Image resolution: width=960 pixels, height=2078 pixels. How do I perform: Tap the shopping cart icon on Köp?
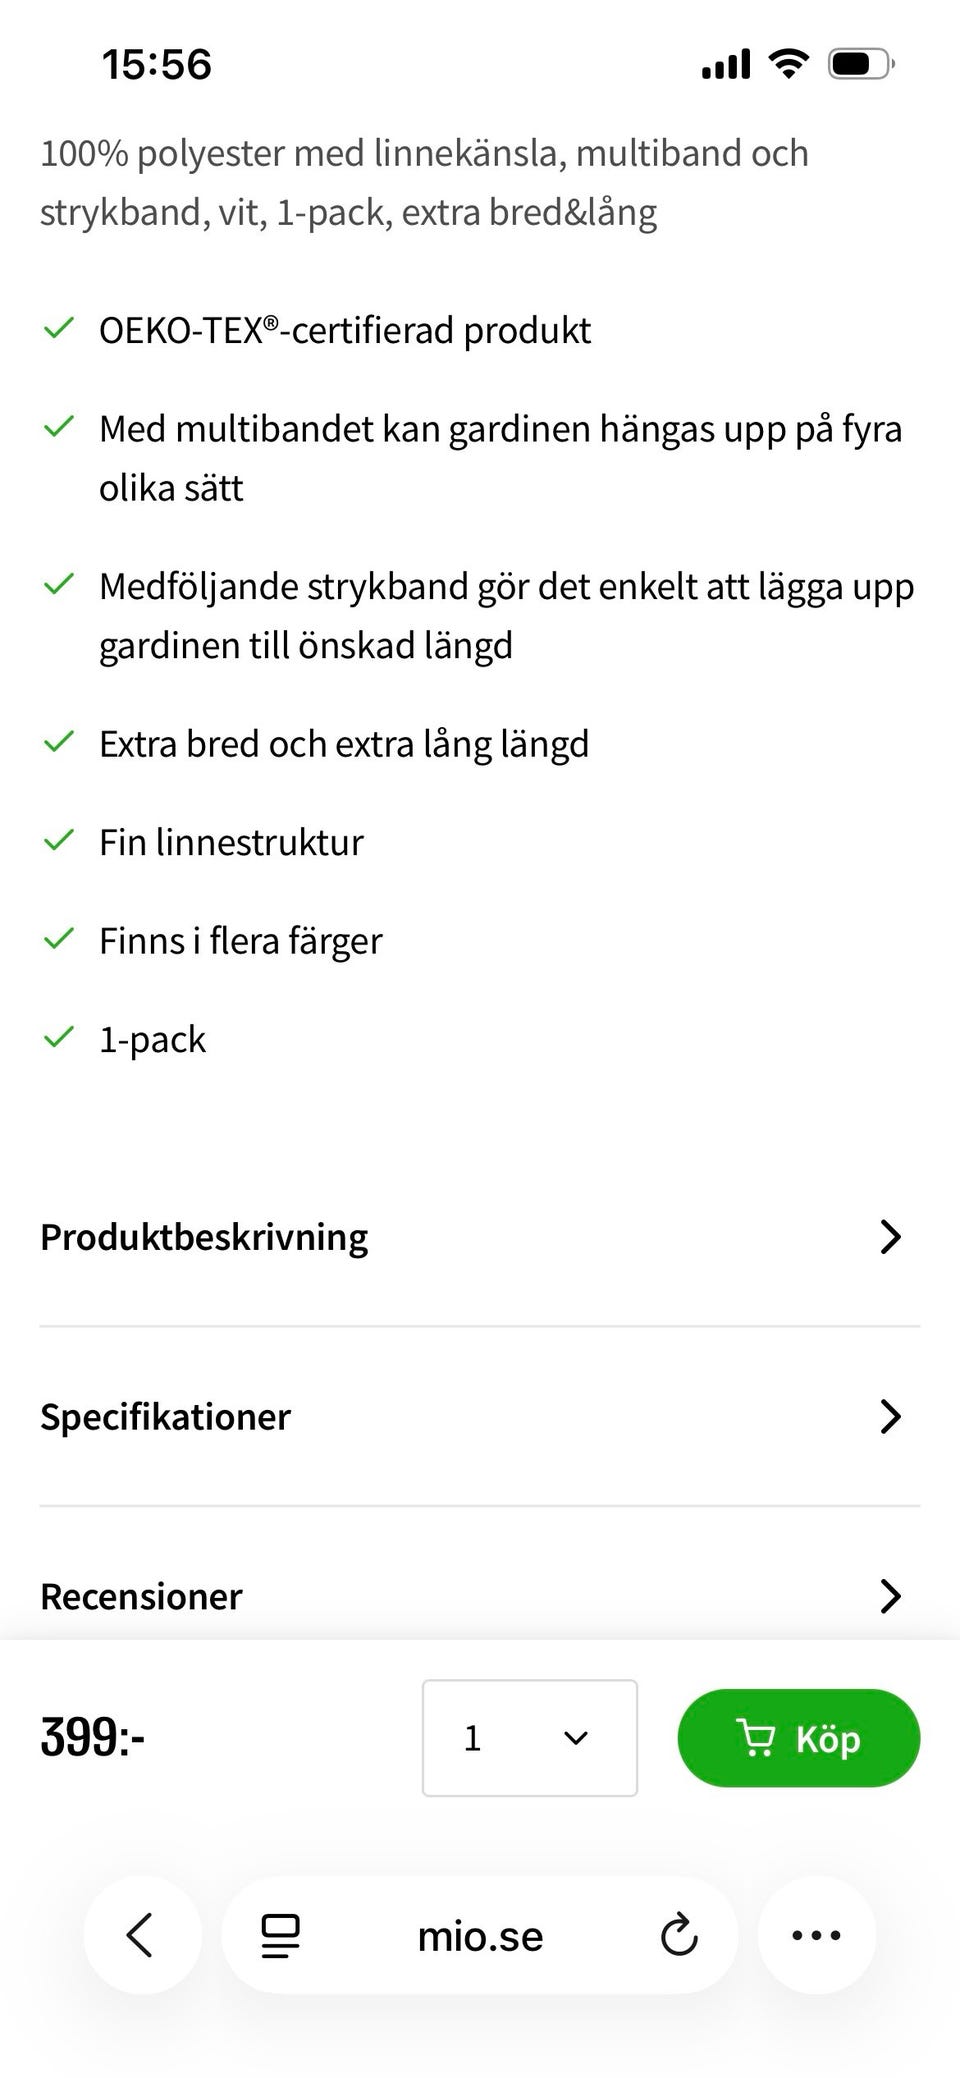(756, 1738)
